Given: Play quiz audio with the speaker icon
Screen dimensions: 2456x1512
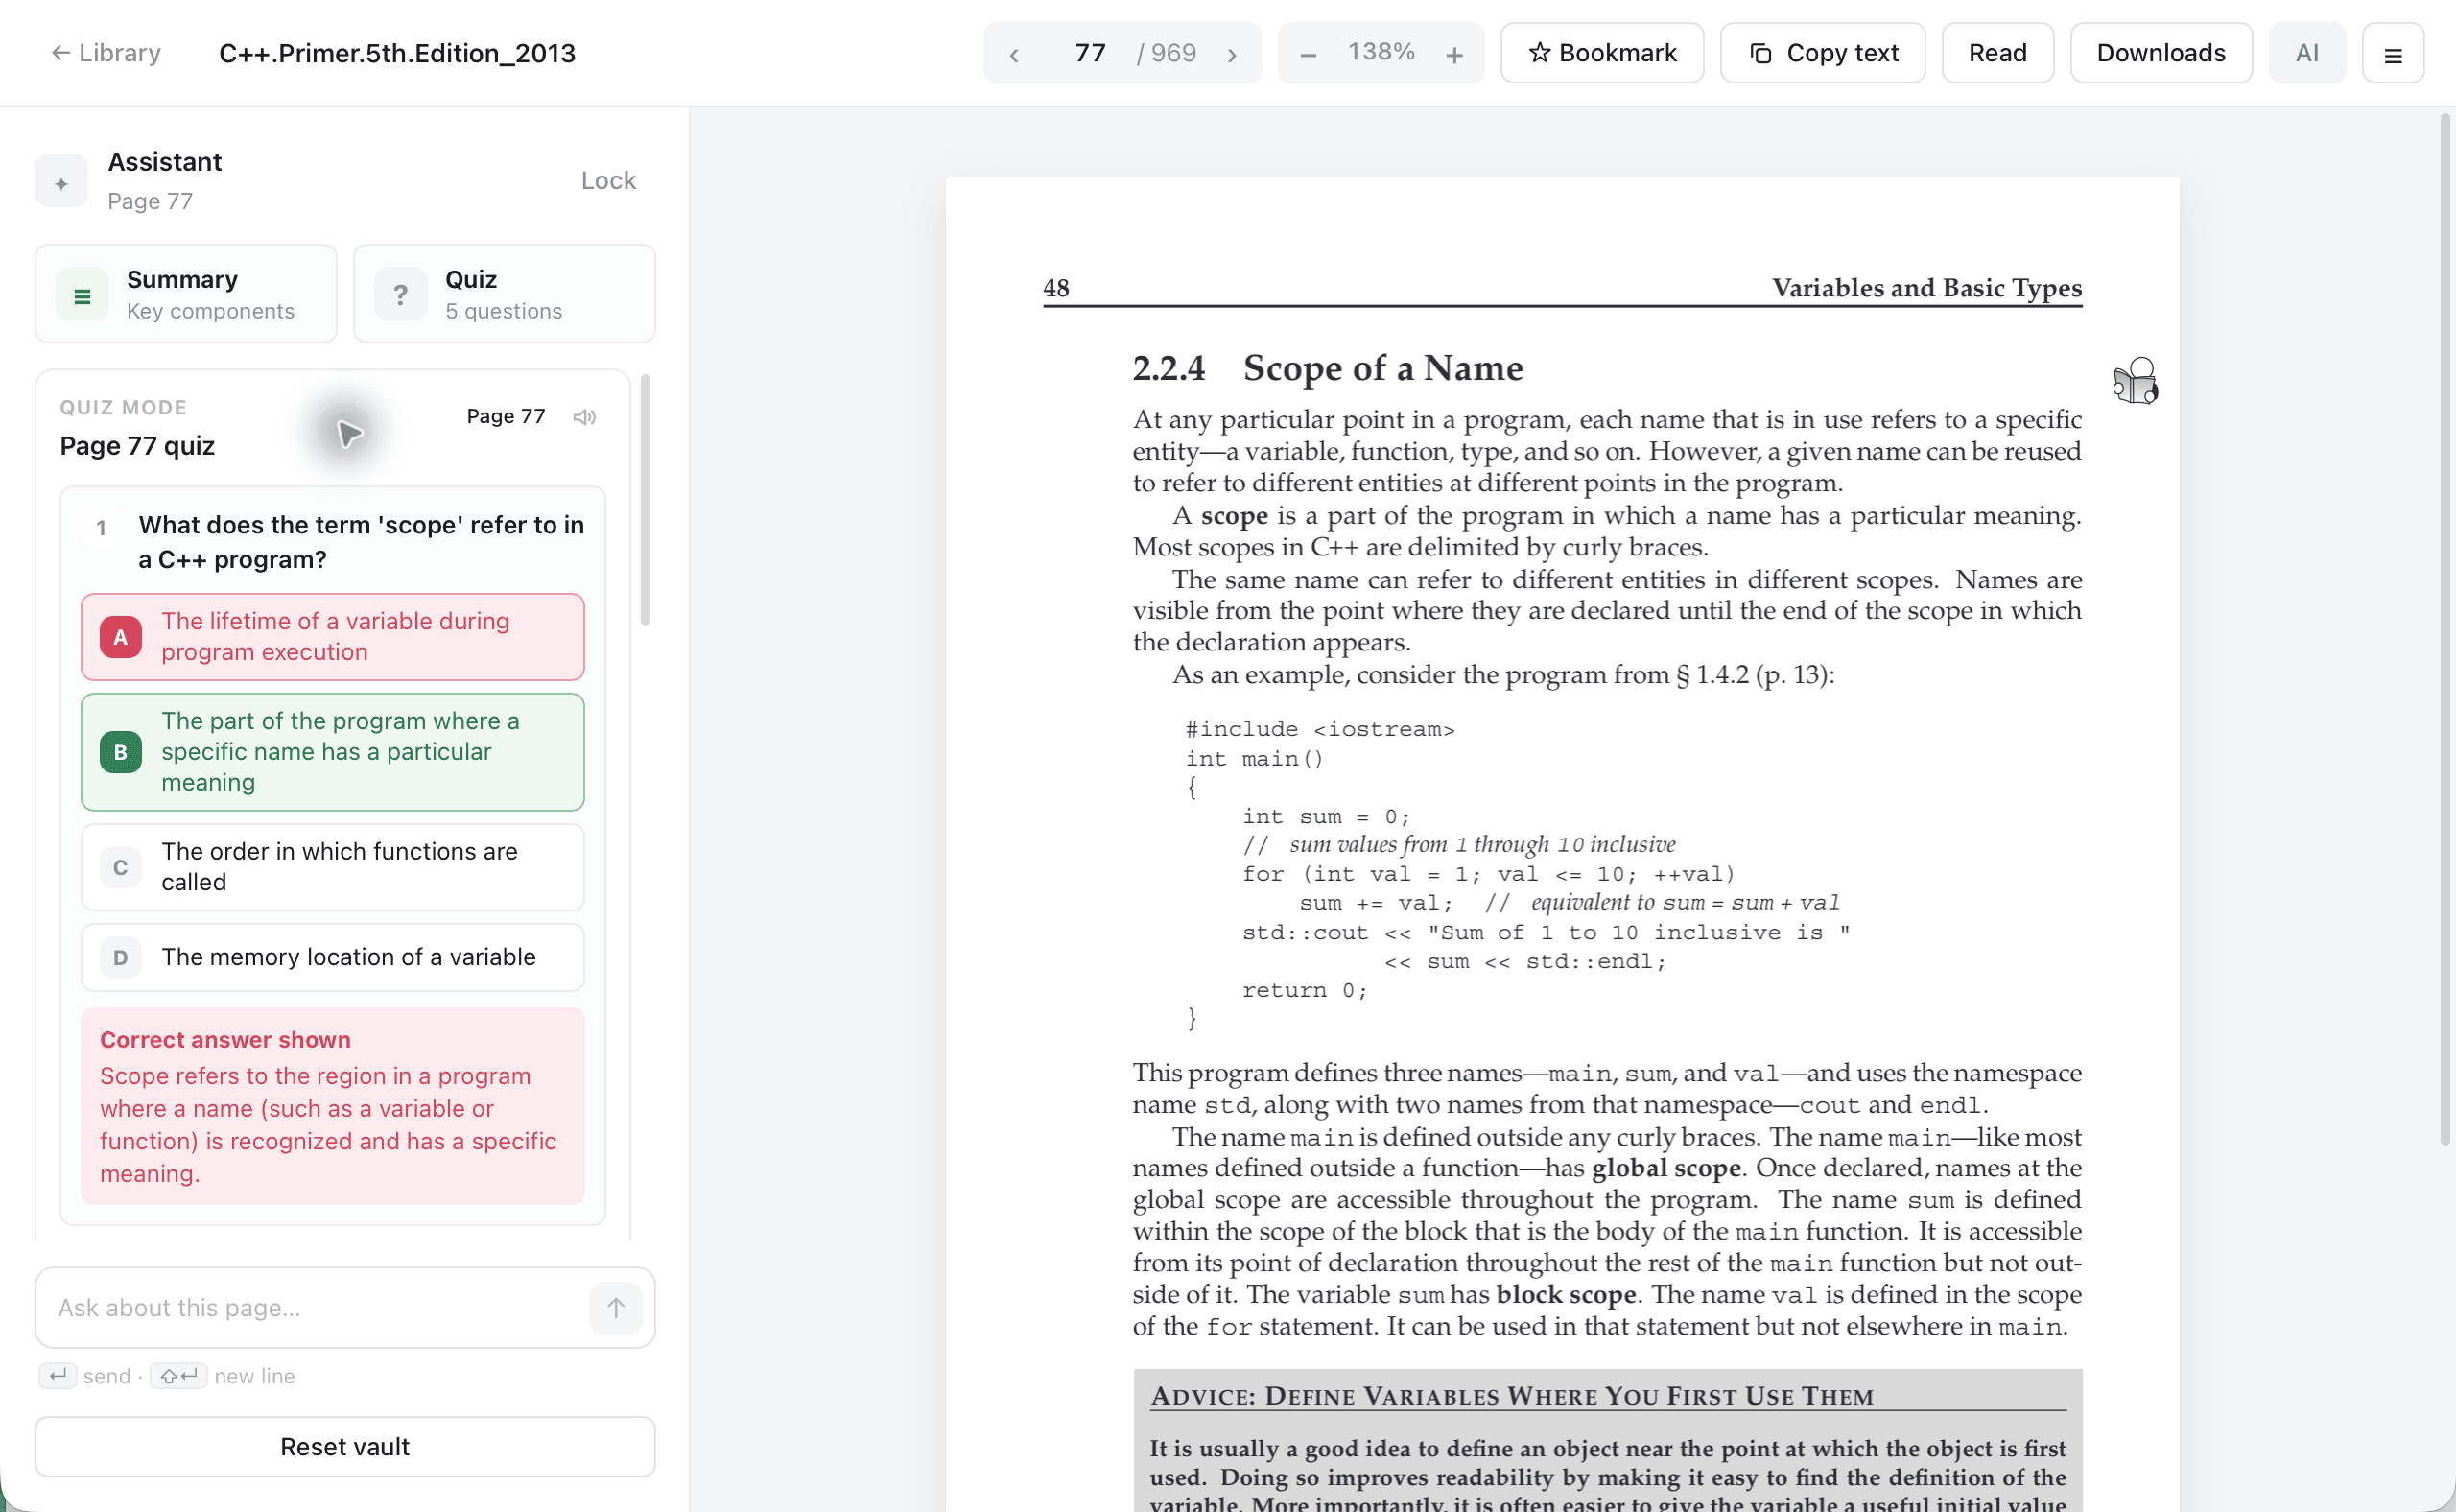Looking at the screenshot, I should tap(585, 417).
